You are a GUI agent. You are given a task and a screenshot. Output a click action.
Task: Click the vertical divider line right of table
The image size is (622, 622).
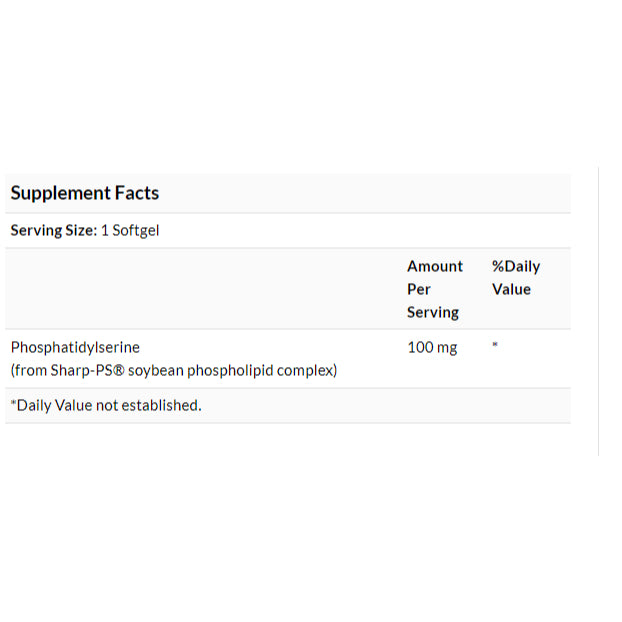point(598,310)
